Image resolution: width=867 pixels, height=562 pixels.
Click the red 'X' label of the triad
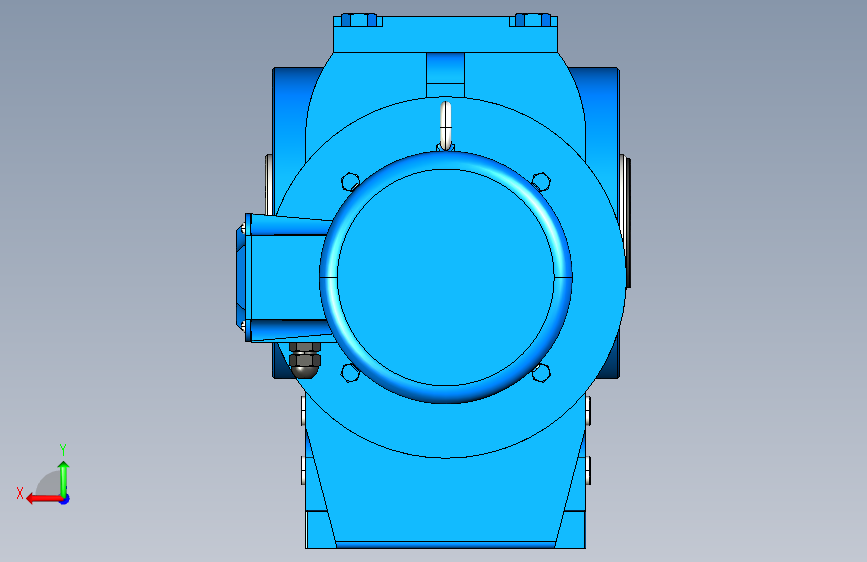pyautogui.click(x=20, y=493)
